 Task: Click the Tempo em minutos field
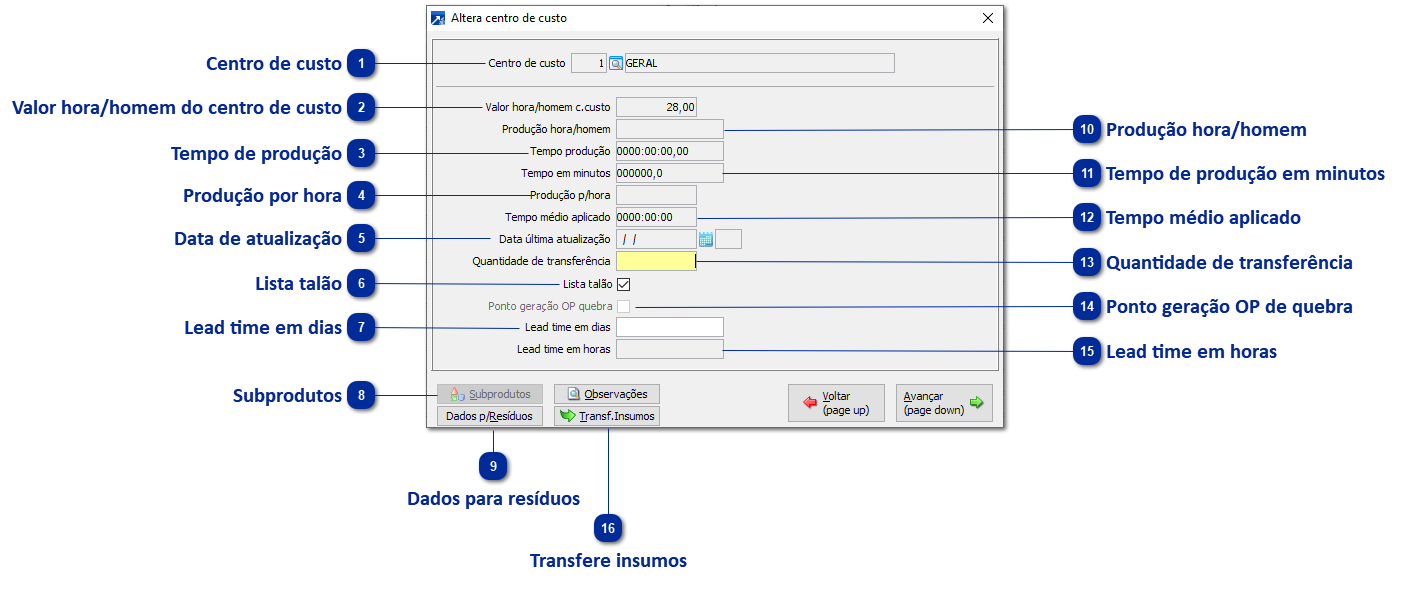[669, 173]
